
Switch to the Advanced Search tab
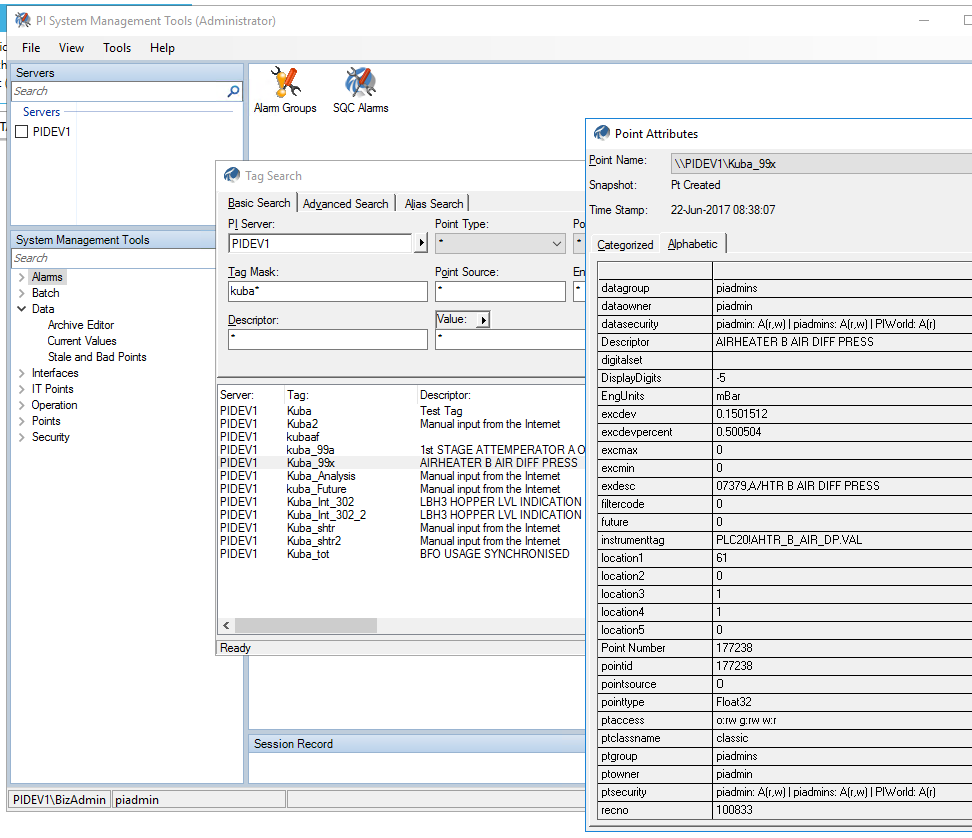click(345, 203)
